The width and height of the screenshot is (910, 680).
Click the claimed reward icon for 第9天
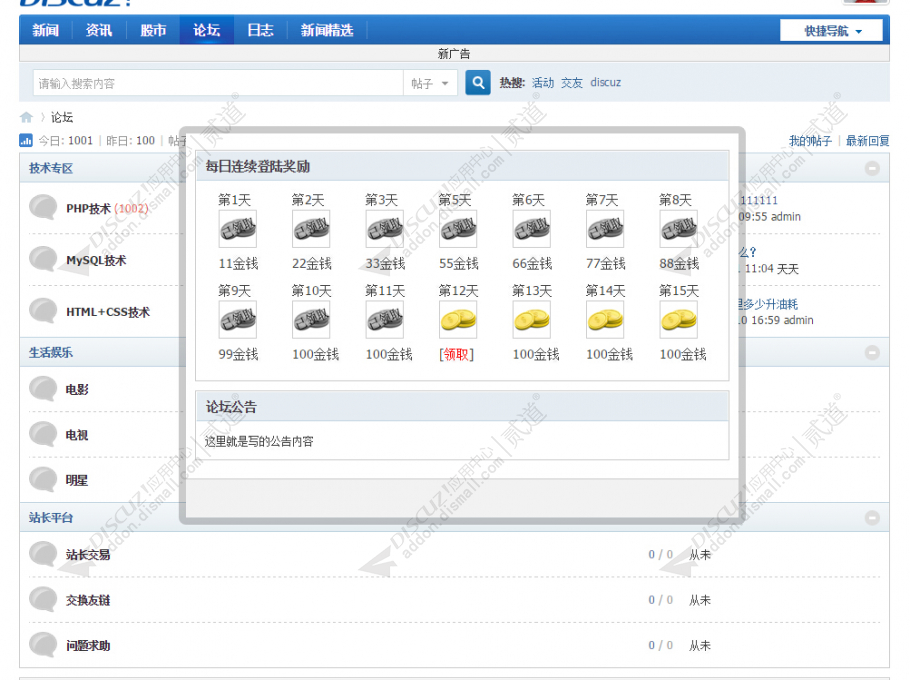tap(238, 320)
